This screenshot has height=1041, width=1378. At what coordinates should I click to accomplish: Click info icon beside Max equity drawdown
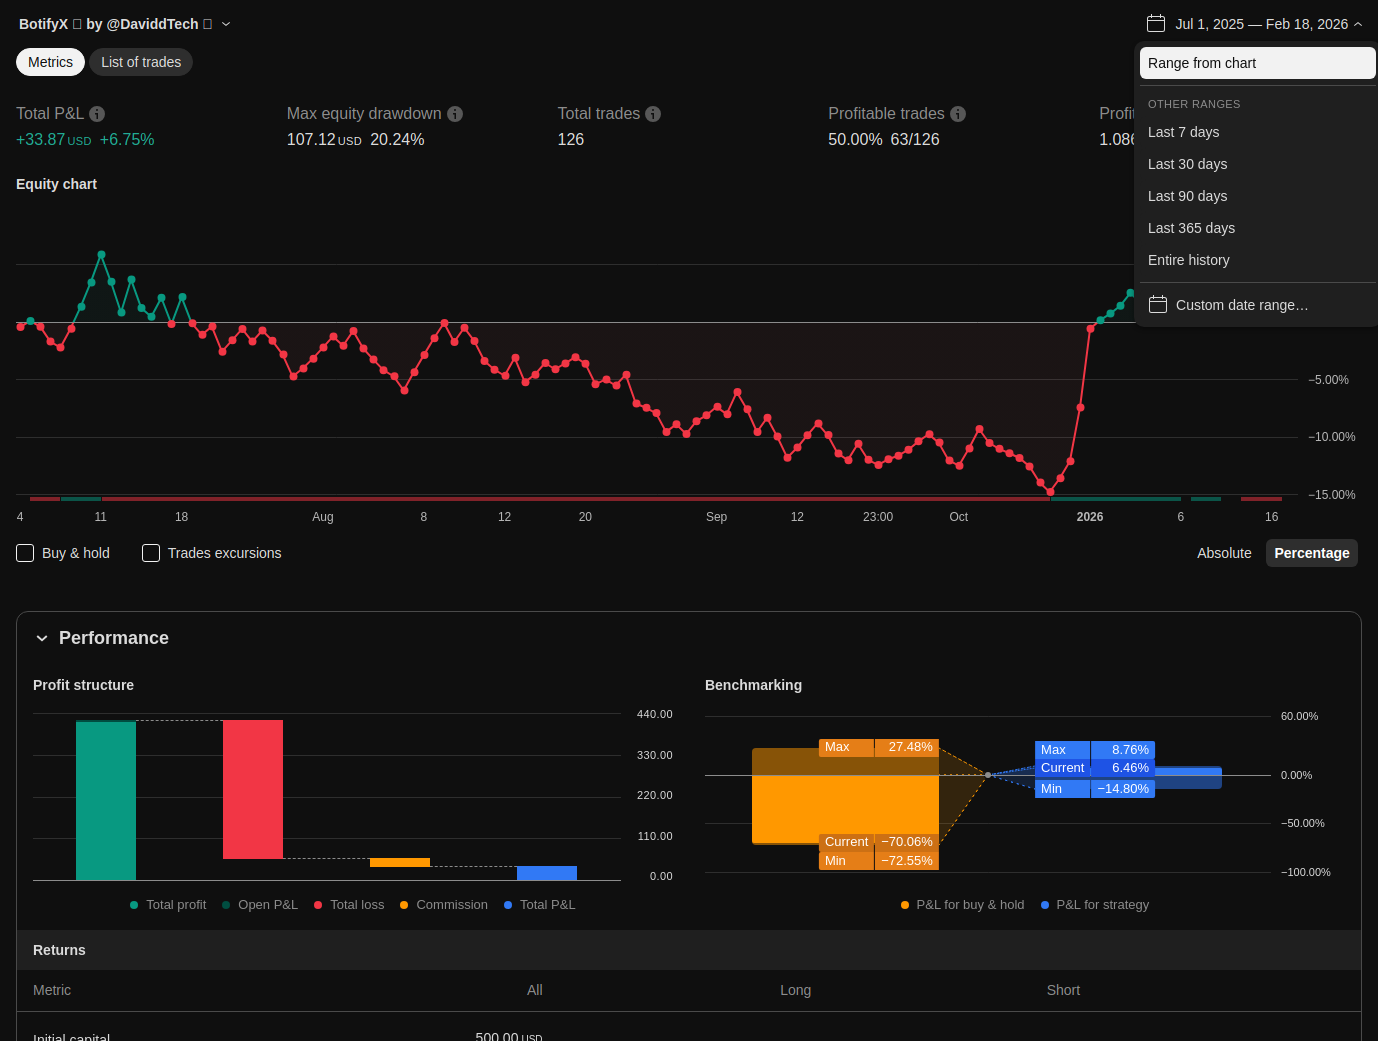(x=455, y=114)
